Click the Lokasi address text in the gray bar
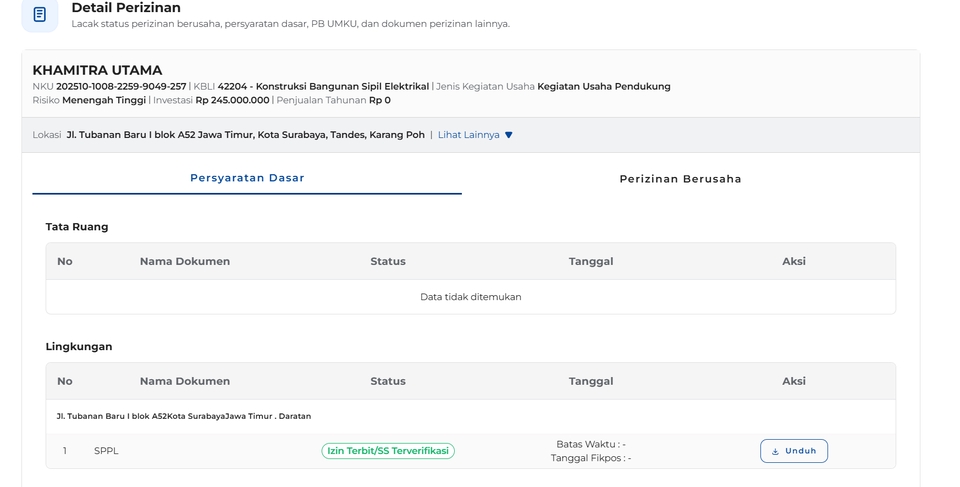The image size is (960, 487). click(x=245, y=135)
